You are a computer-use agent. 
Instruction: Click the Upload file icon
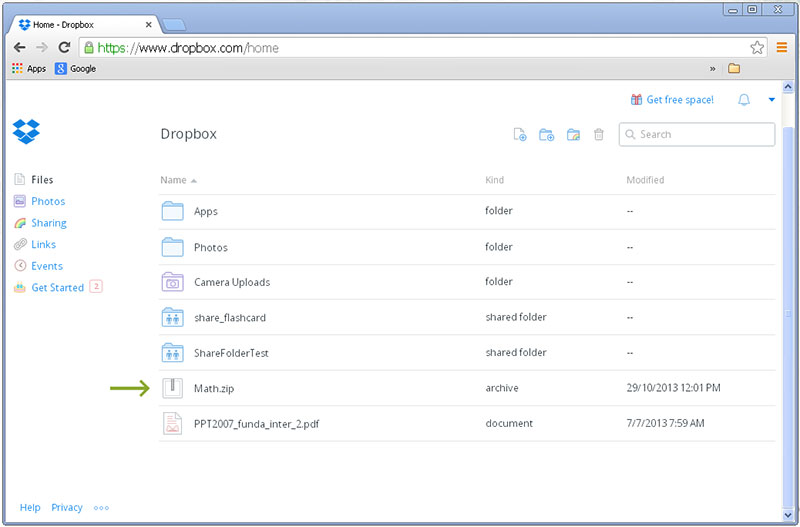coord(519,134)
